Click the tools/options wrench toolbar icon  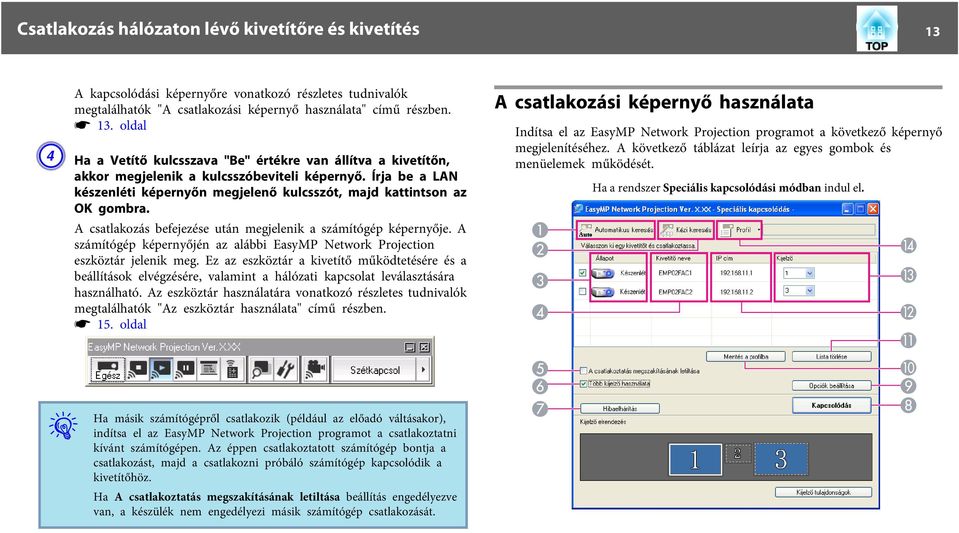pyautogui.click(x=286, y=369)
